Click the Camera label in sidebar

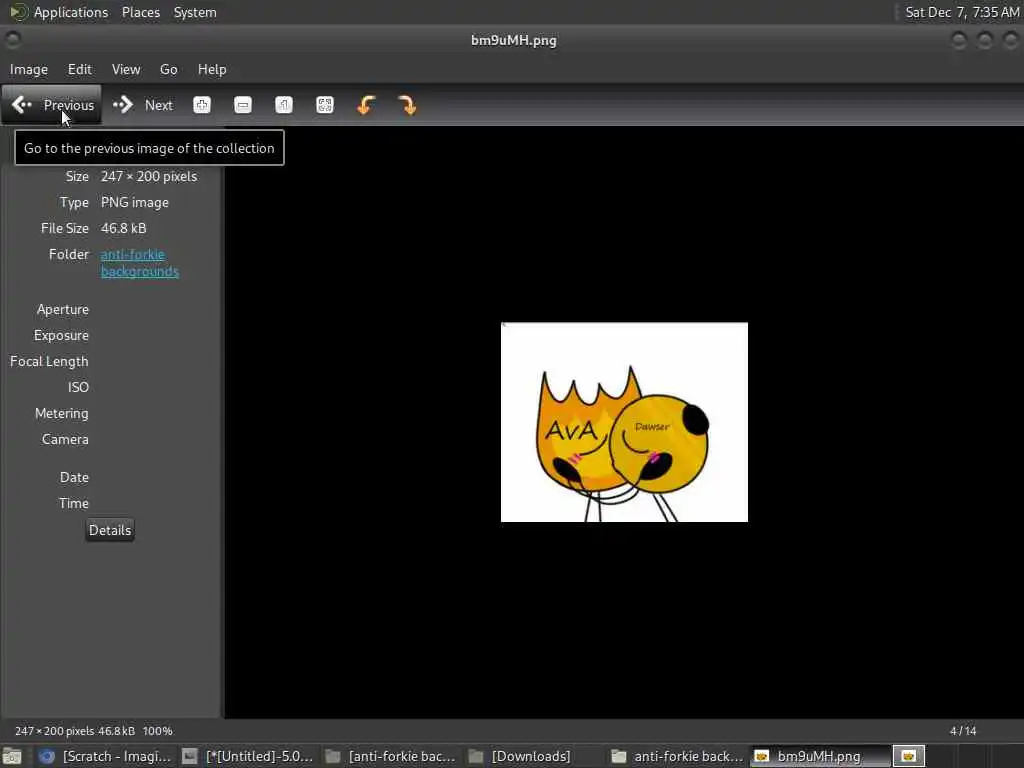65,440
